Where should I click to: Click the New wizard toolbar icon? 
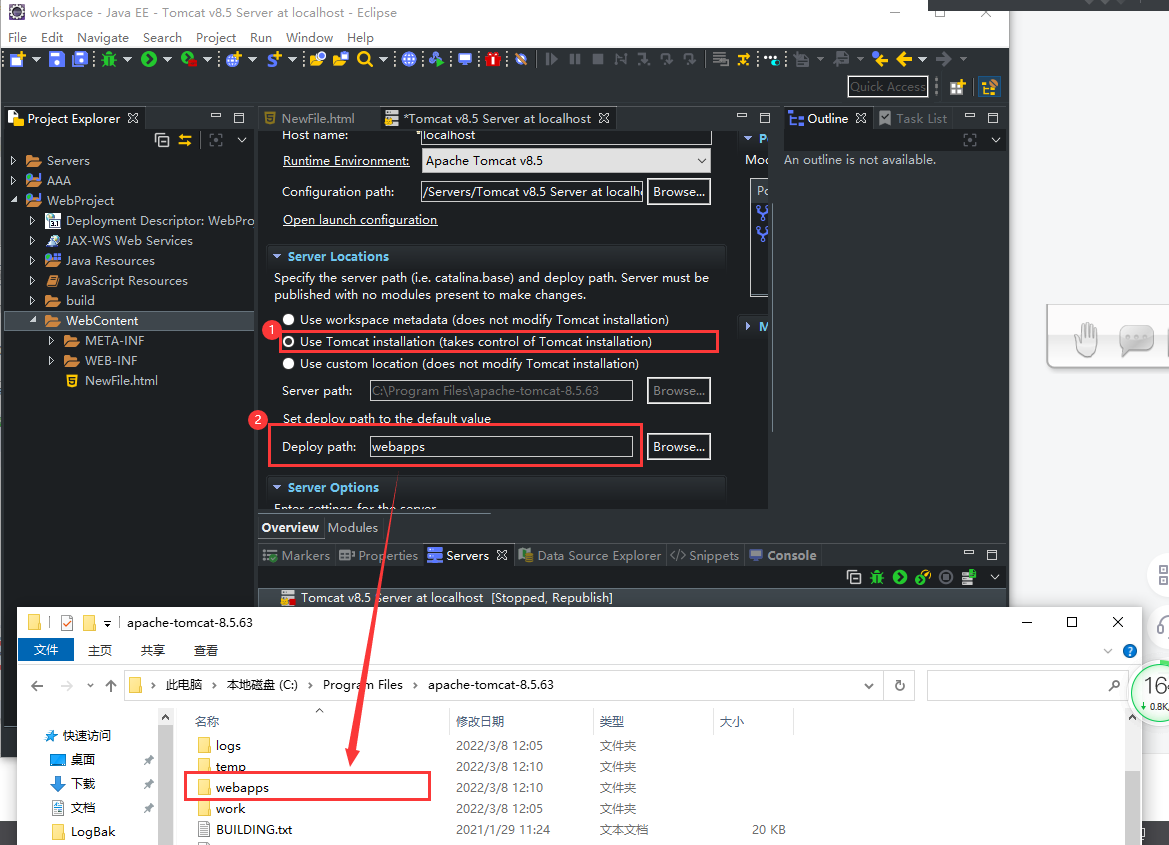(x=17, y=59)
